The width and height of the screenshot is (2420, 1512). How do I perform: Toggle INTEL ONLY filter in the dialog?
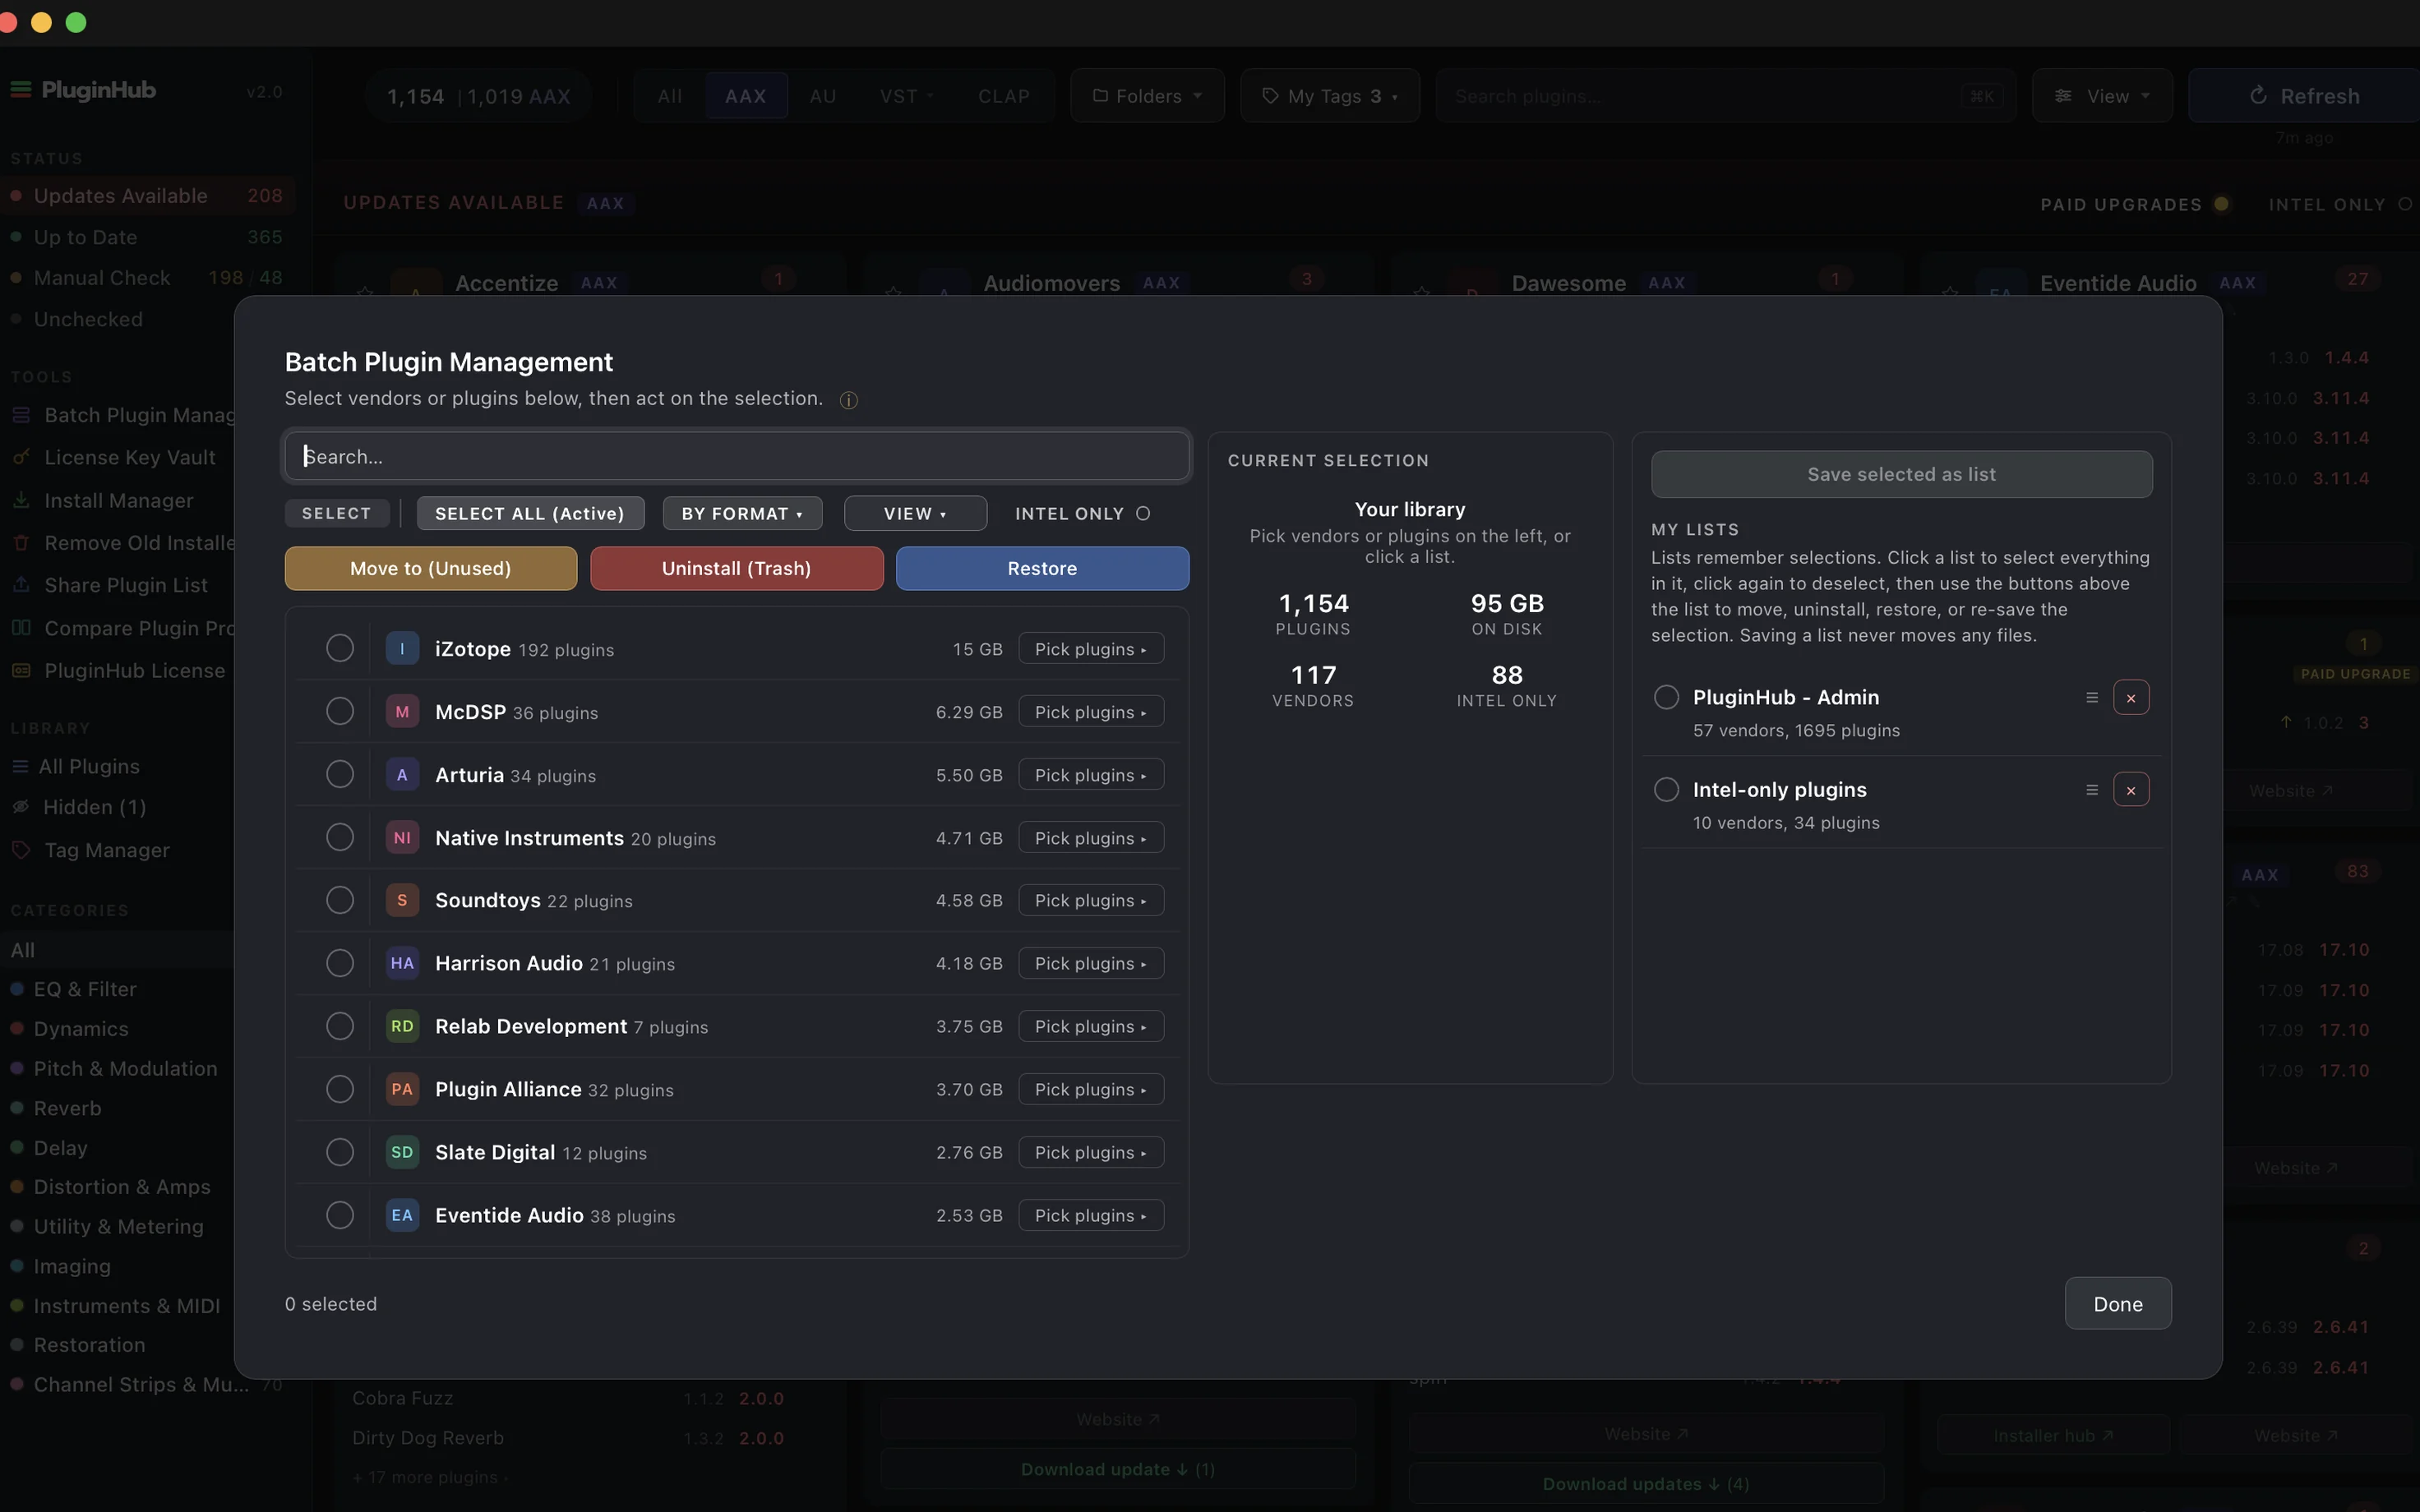tap(1143, 513)
